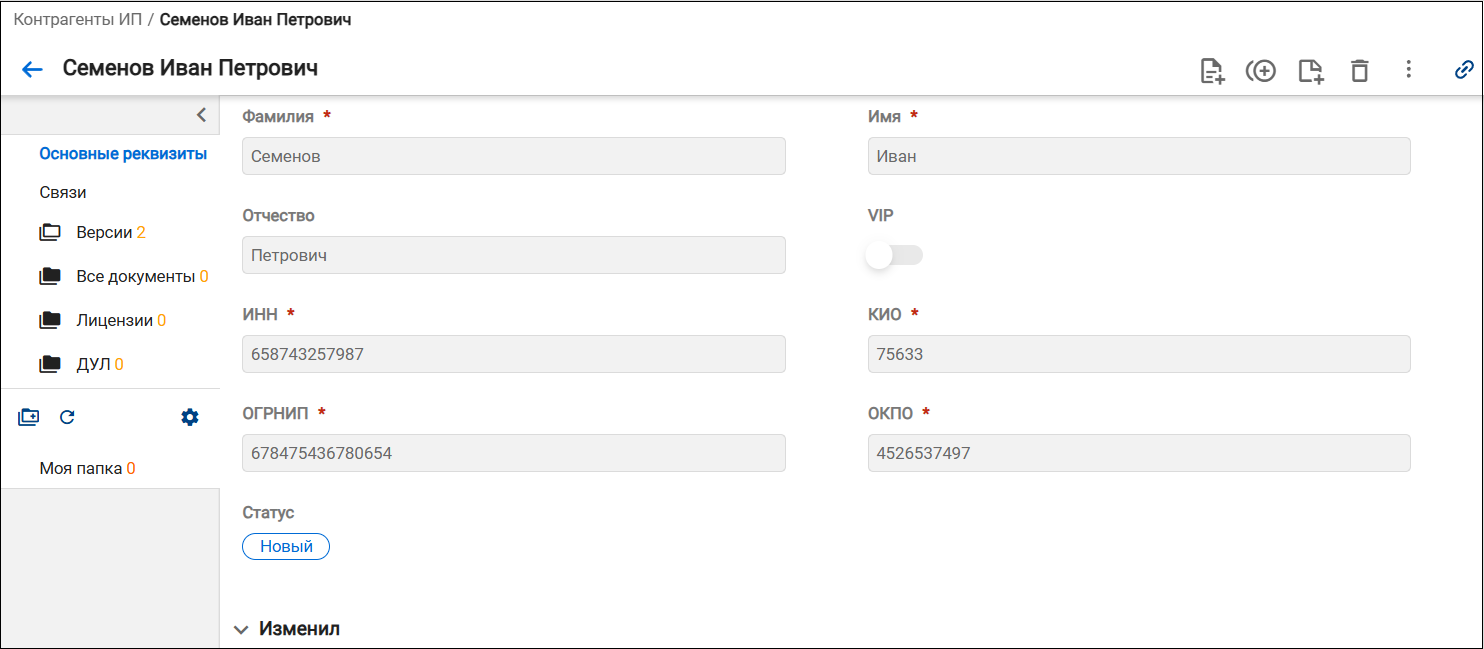This screenshot has height=649, width=1484.
Task: Click the back arrow next to the title
Action: tap(32, 69)
